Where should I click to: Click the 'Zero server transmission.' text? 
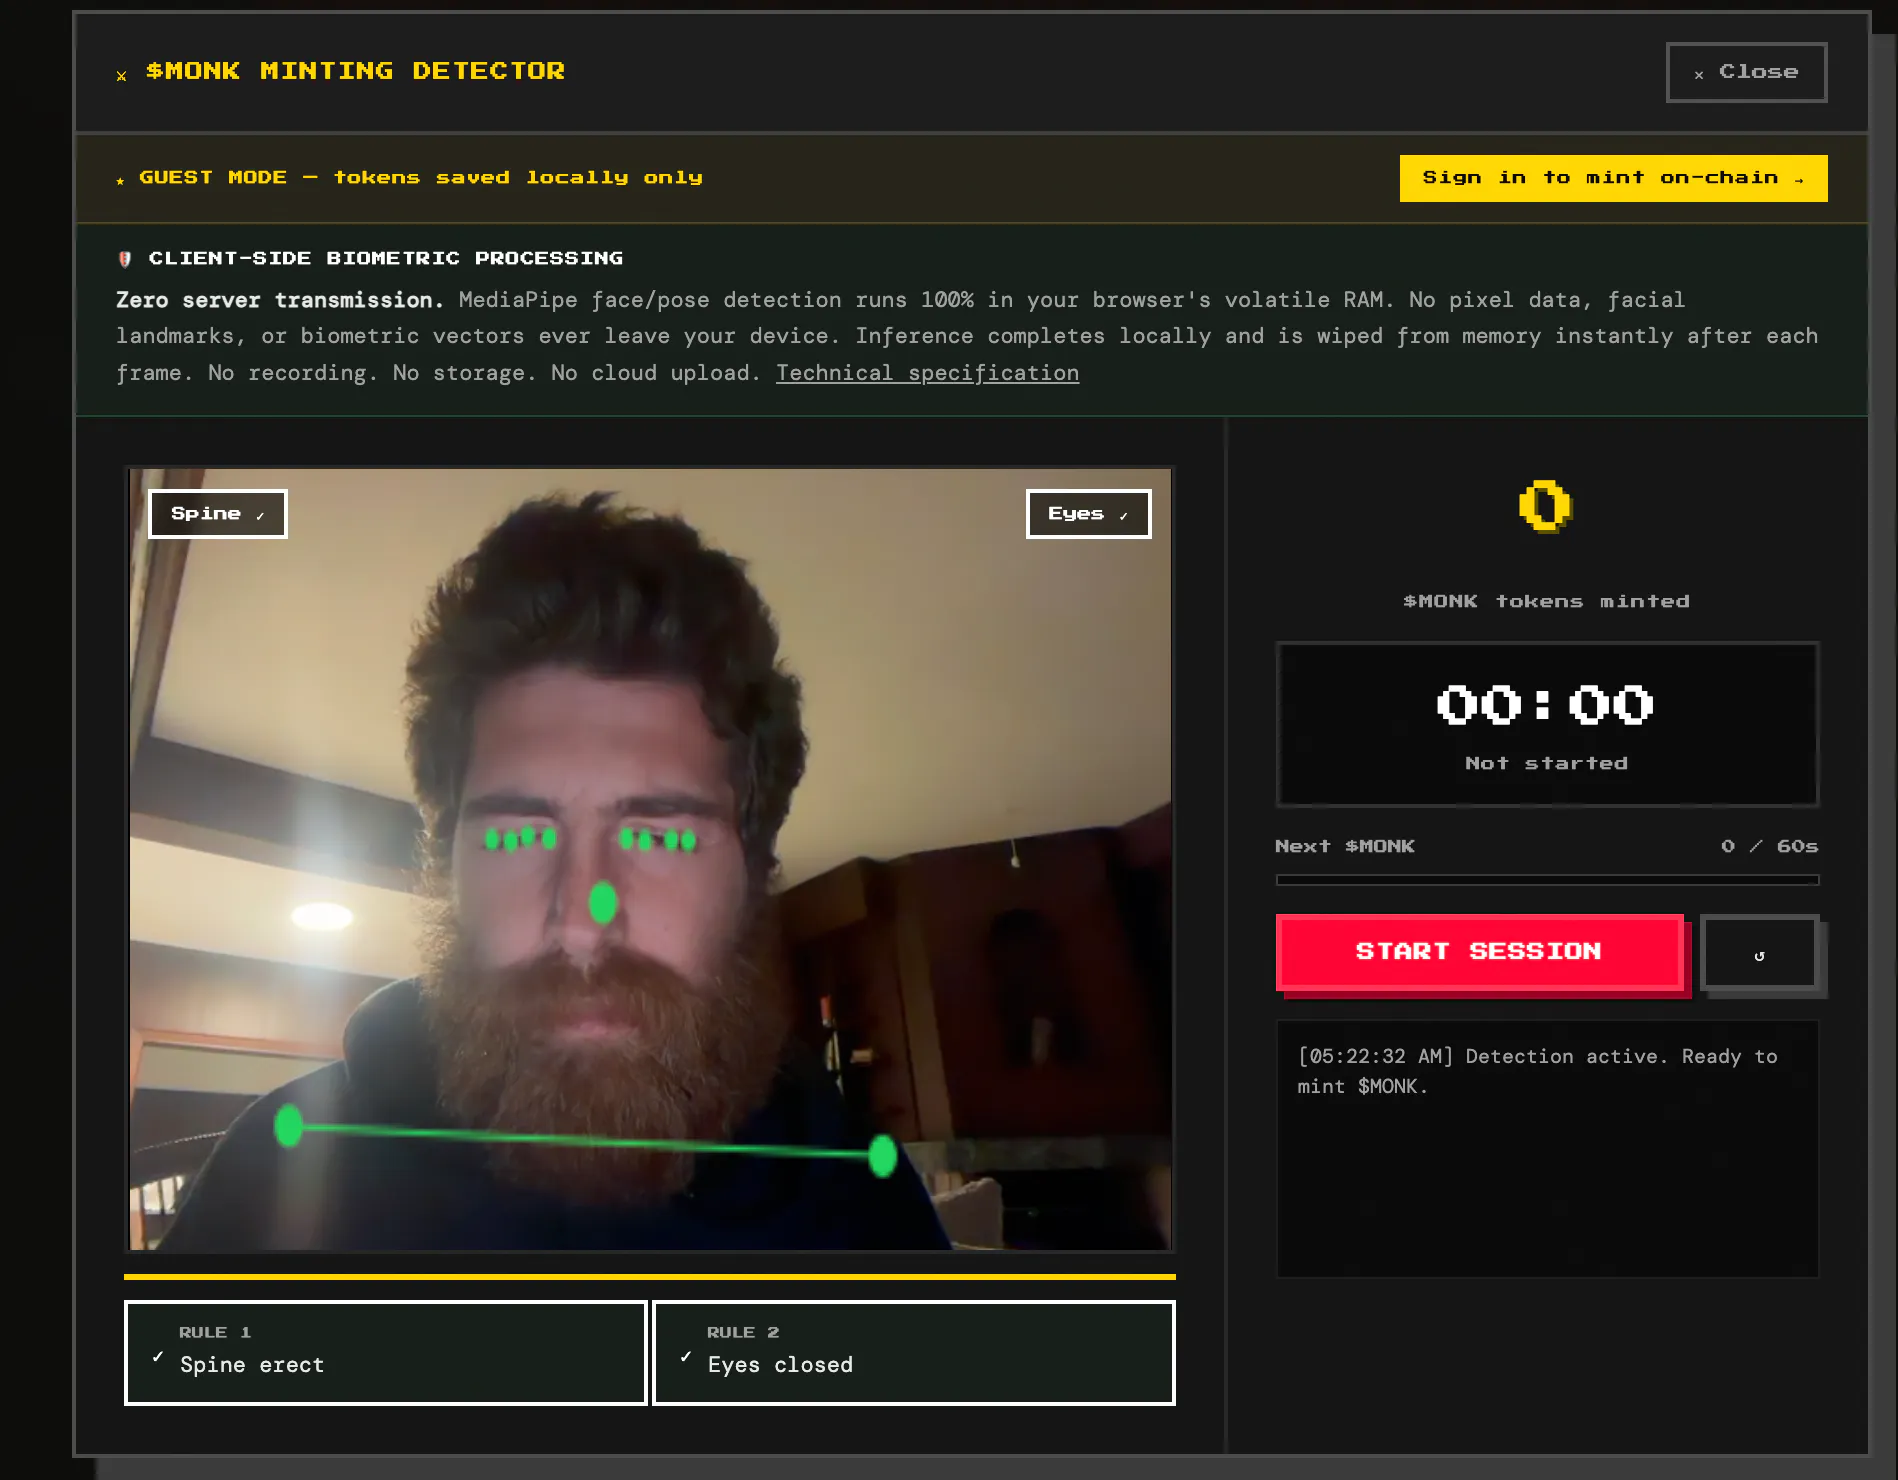click(280, 300)
